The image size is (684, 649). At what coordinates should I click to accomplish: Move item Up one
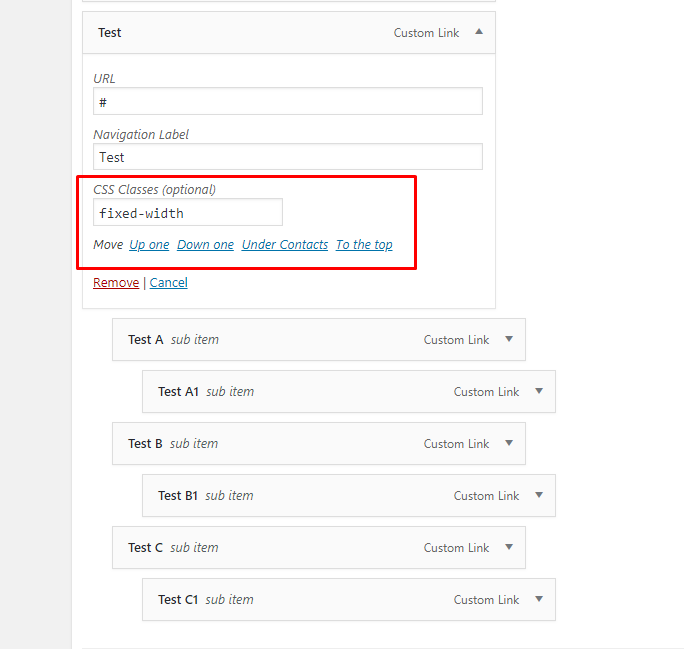tap(149, 245)
